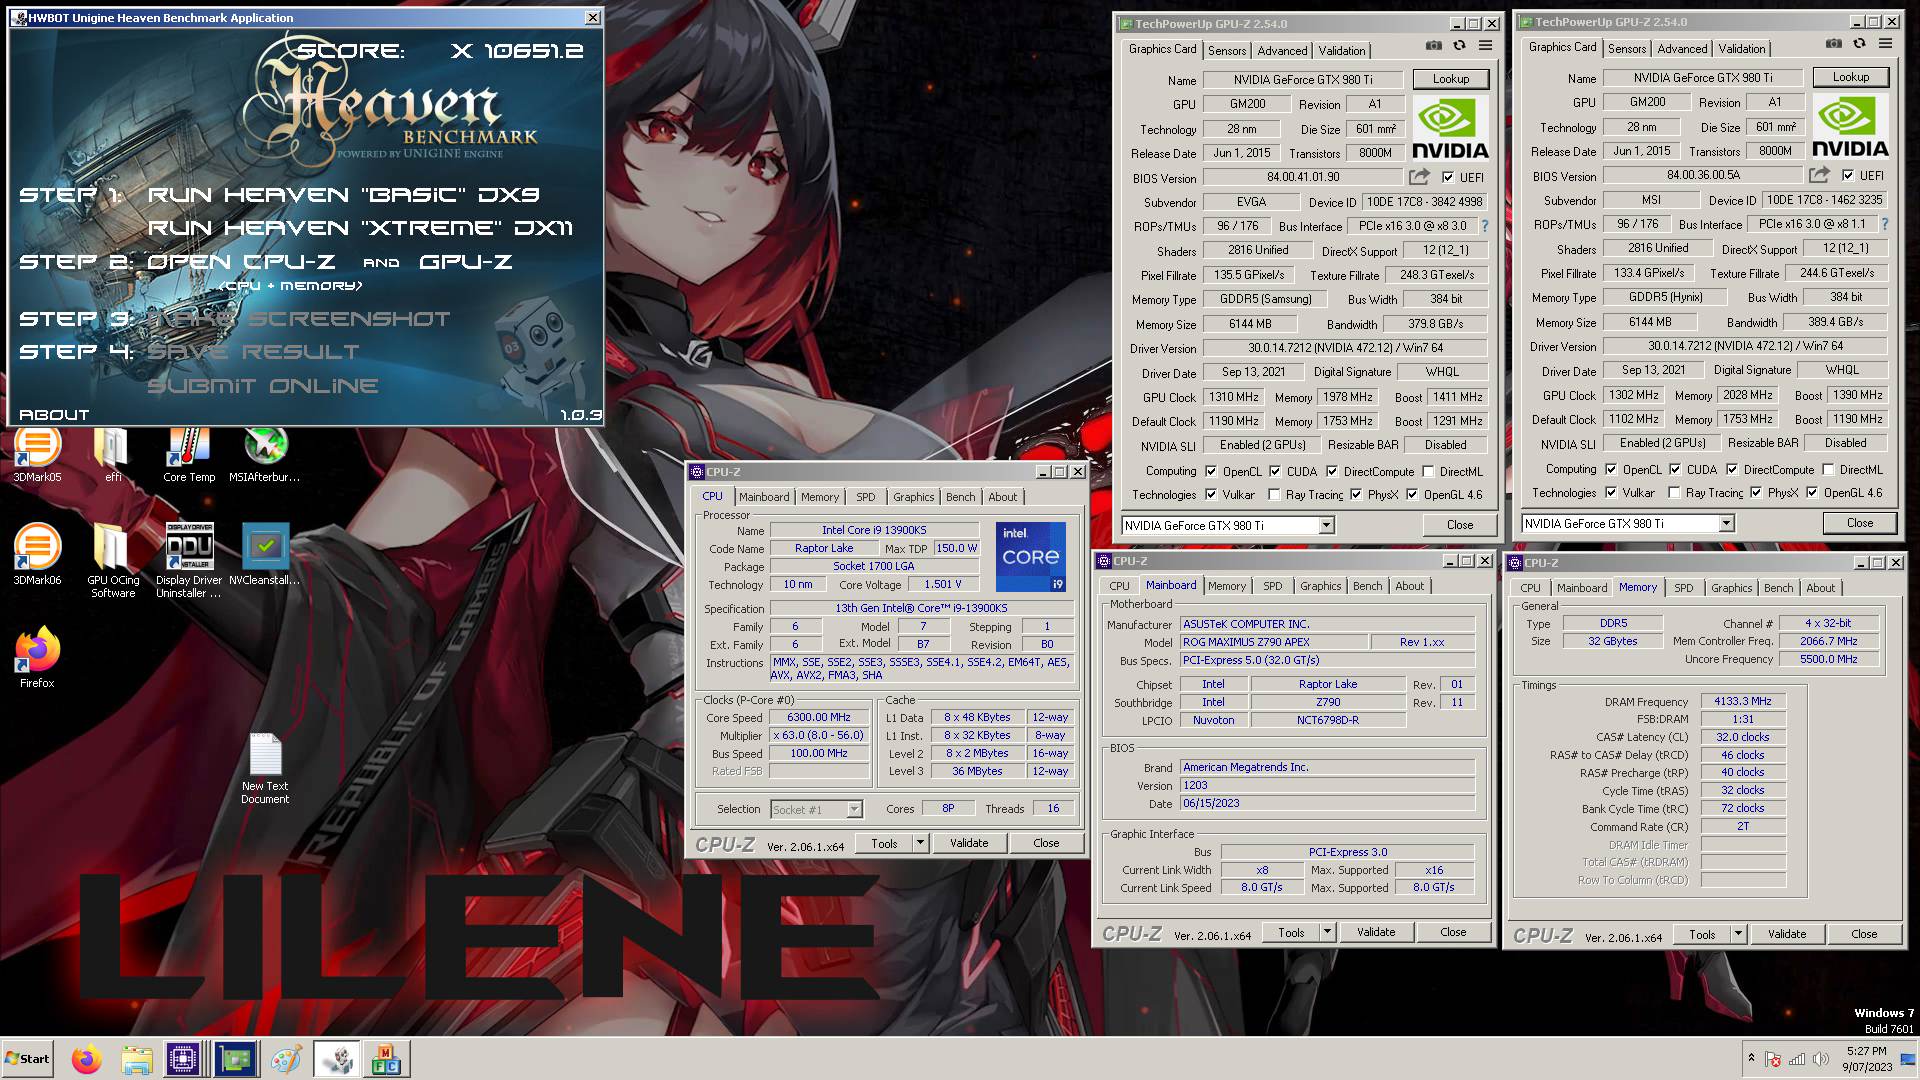The image size is (1920, 1080).
Task: Expand Tools arrow in CPU-Z Memory window
Action: tap(1738, 934)
